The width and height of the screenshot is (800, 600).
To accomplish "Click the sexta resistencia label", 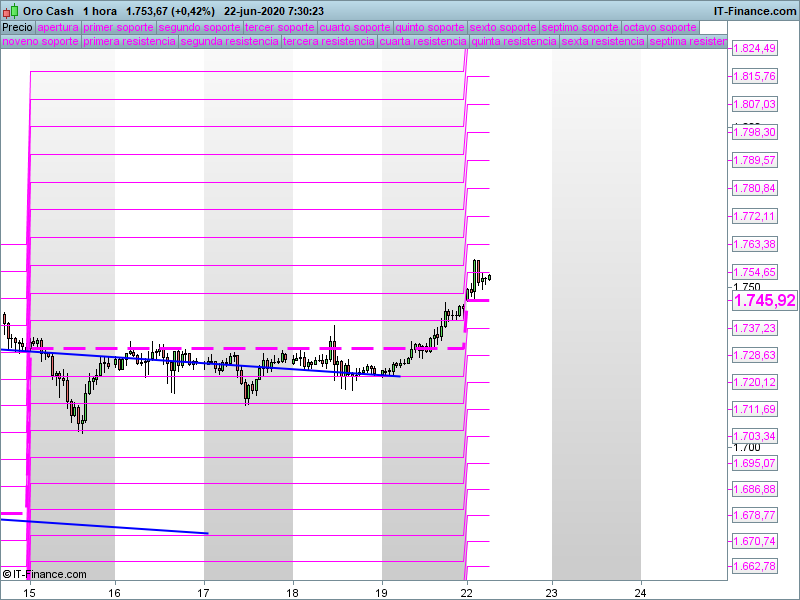I will click(x=602, y=42).
